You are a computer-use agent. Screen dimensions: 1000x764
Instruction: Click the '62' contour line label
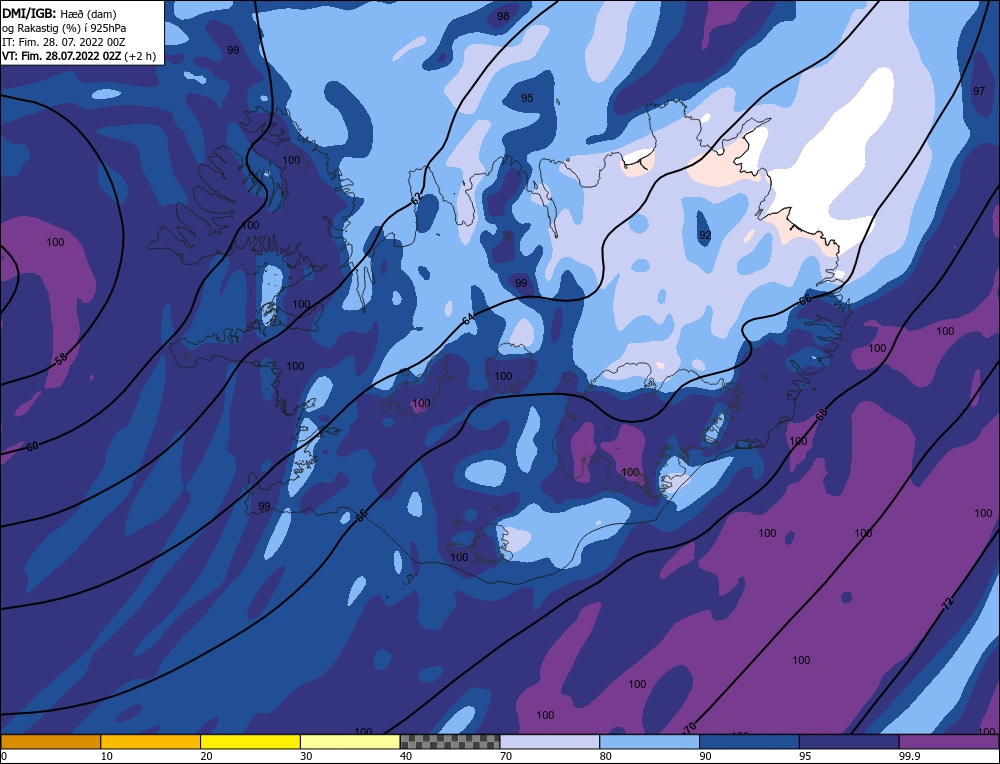click(x=416, y=199)
